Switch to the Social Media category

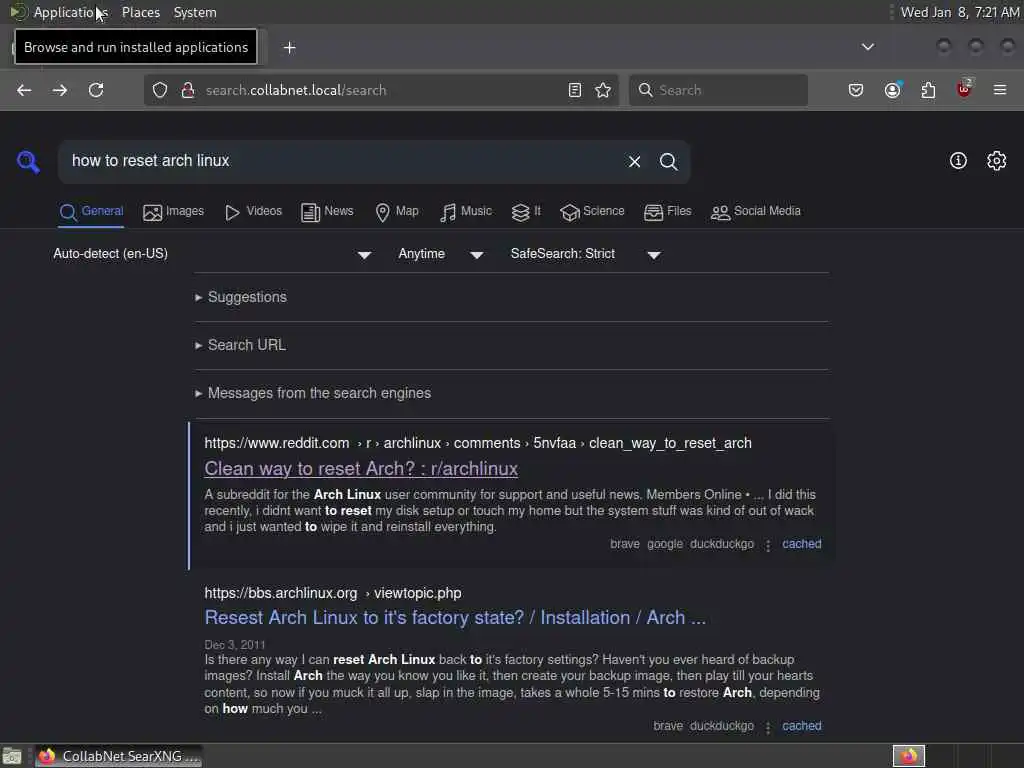click(x=756, y=212)
